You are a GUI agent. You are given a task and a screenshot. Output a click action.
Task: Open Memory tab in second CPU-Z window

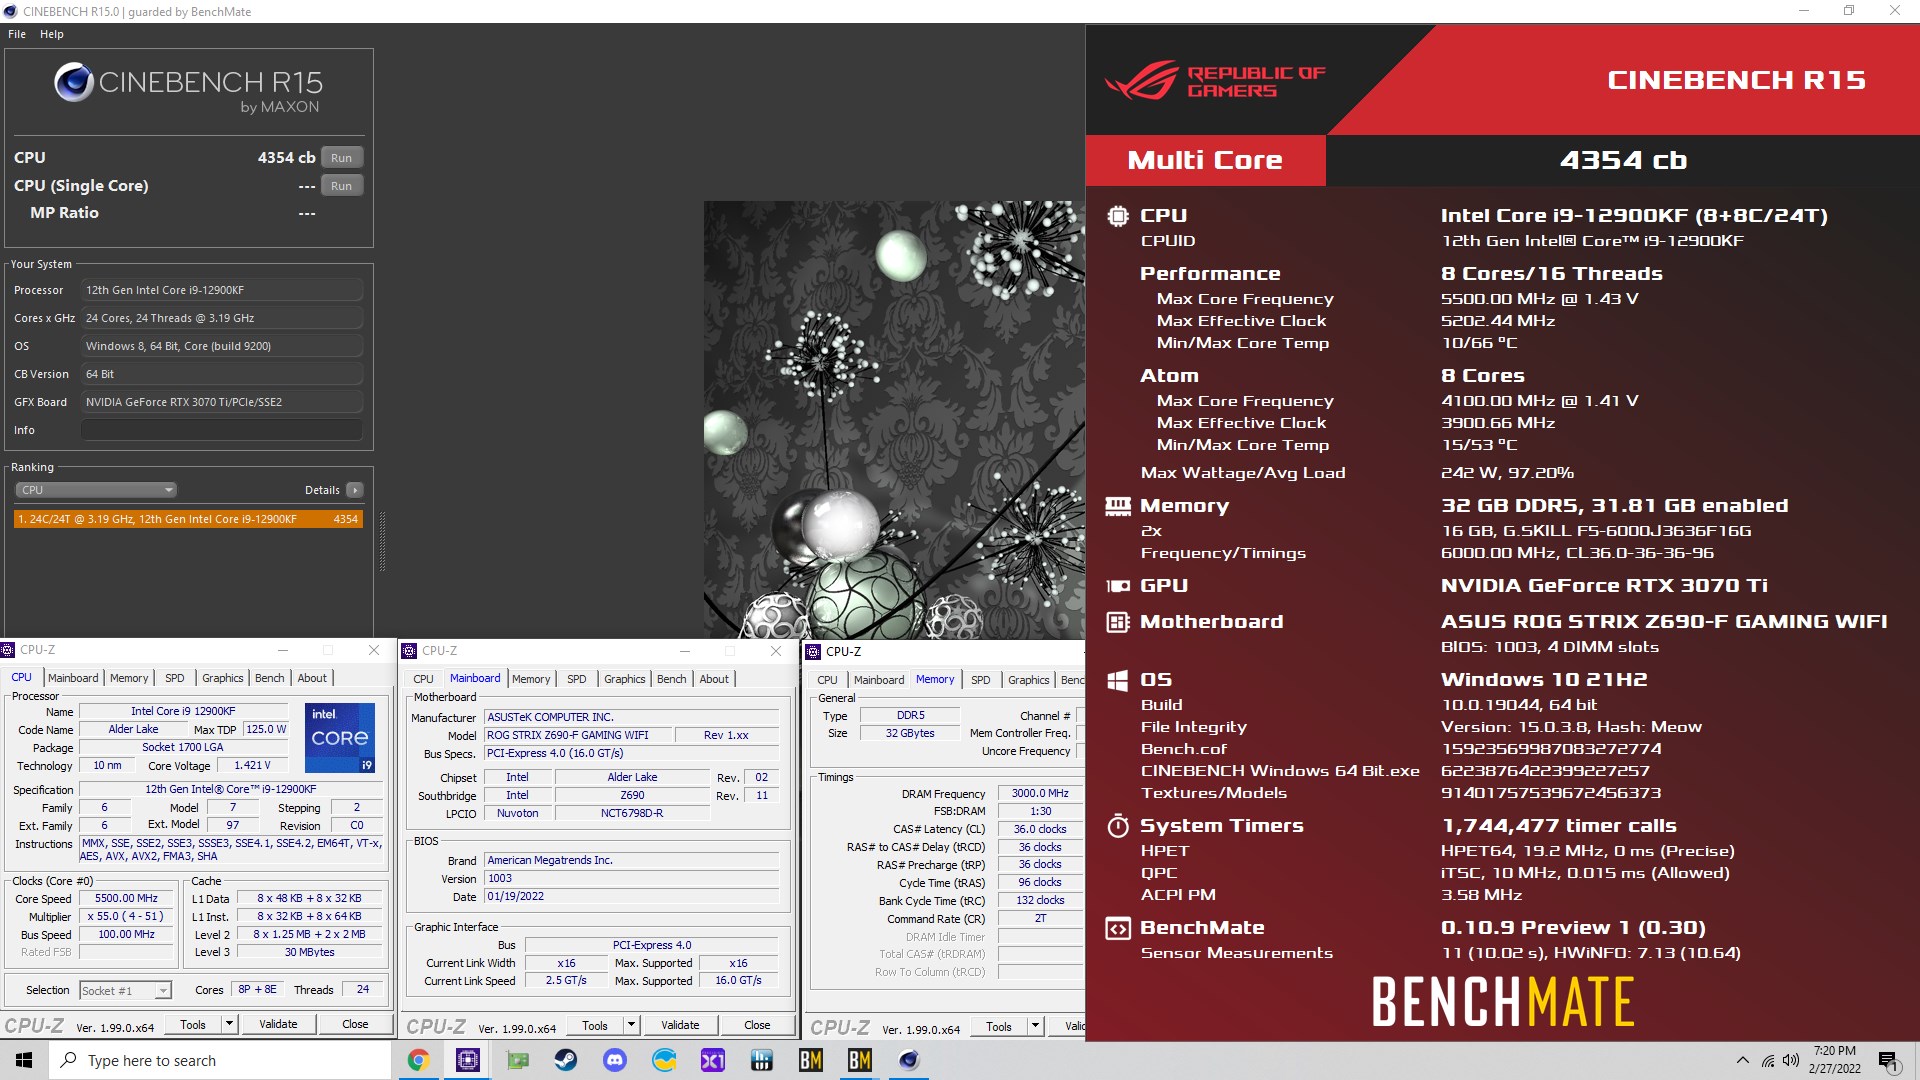pos(531,679)
